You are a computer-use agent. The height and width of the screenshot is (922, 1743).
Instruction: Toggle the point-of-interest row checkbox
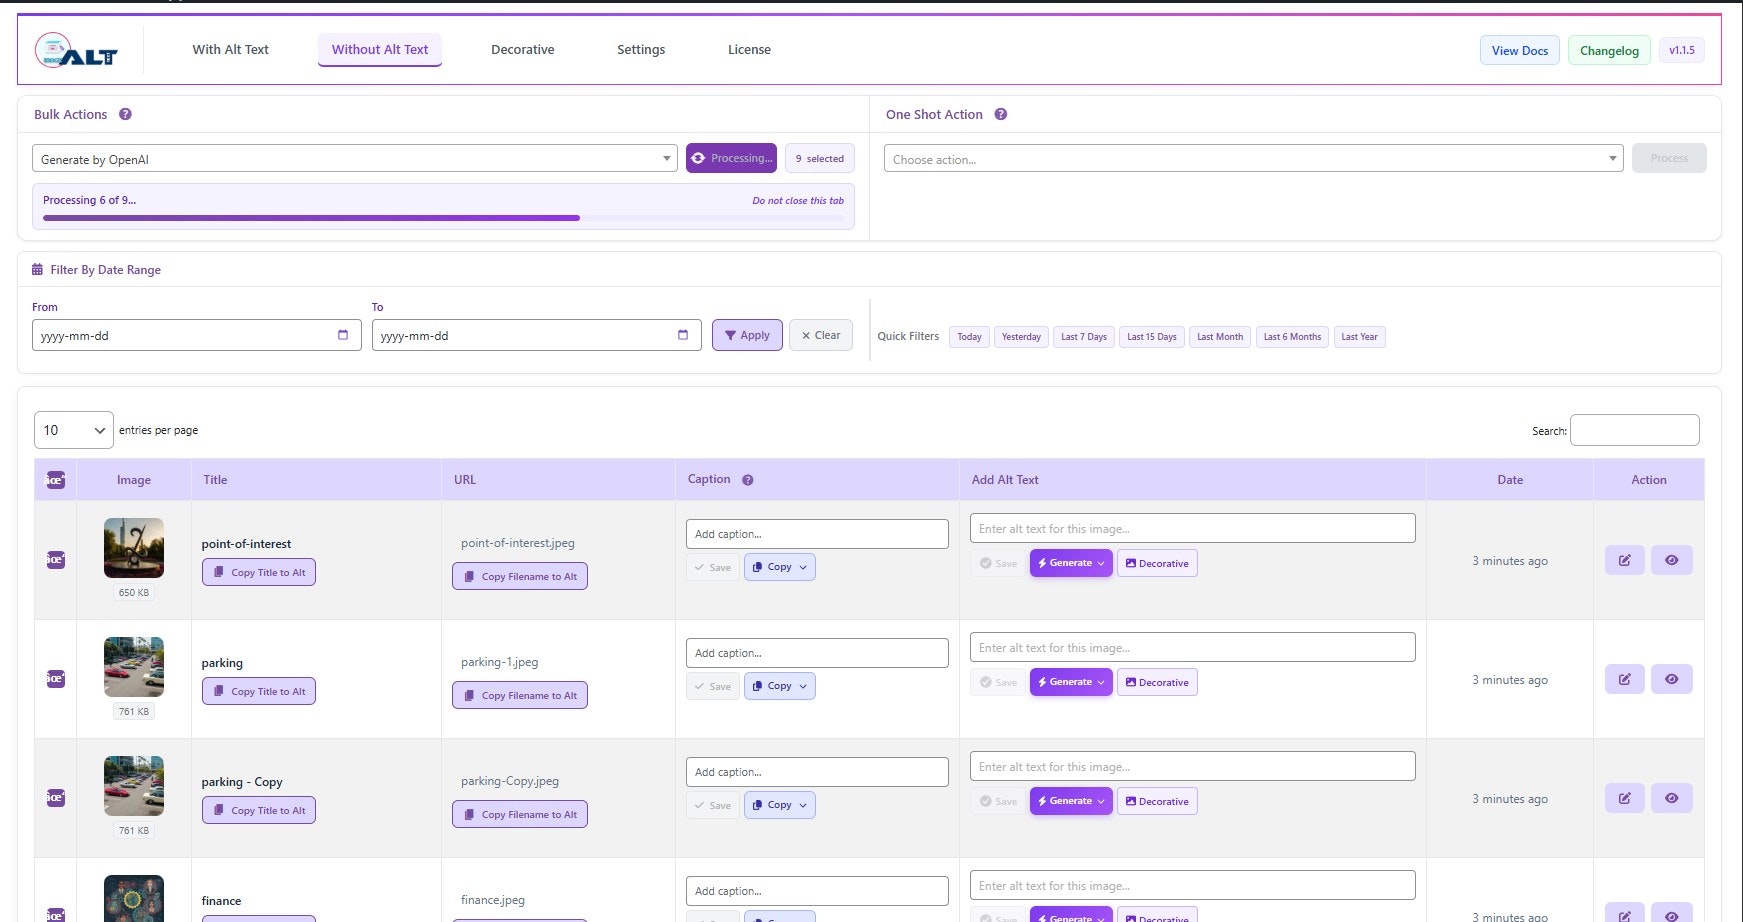point(56,559)
